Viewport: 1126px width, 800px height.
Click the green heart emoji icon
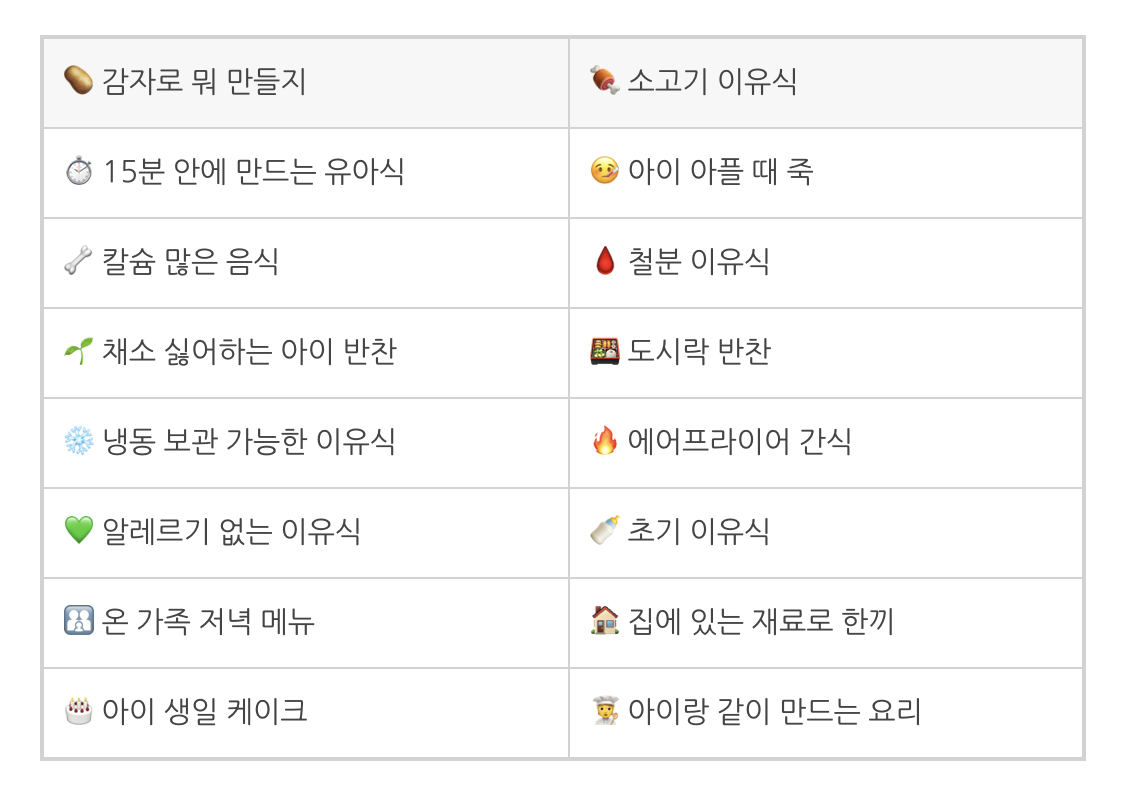[x=78, y=531]
